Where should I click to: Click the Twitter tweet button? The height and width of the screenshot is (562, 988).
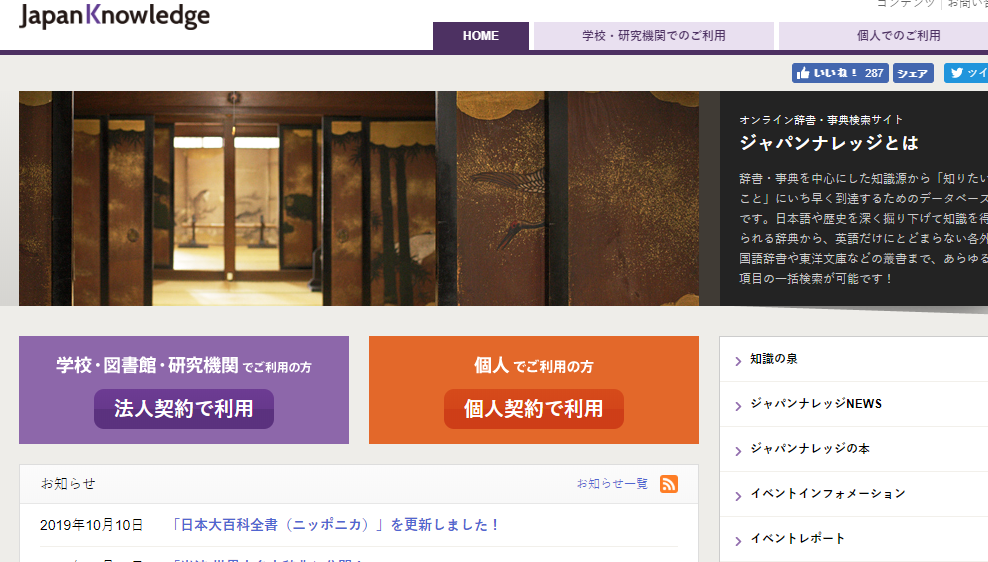coord(966,73)
